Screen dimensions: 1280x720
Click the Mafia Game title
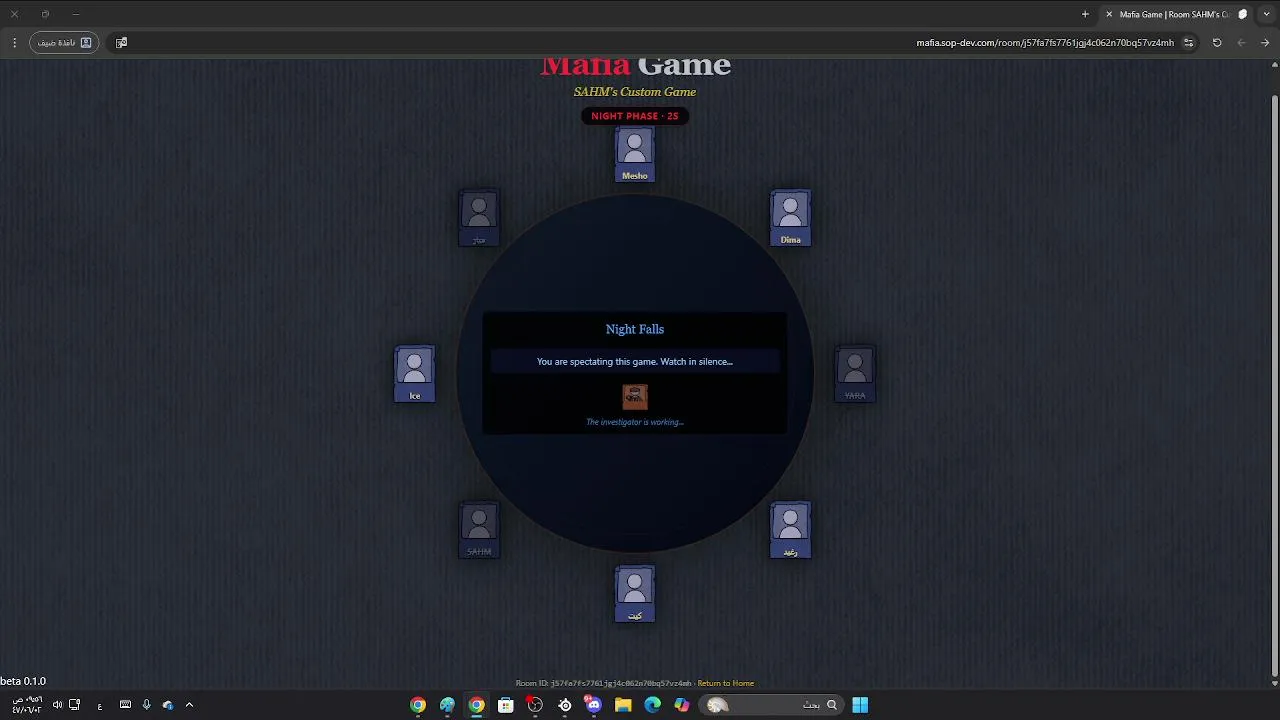[x=635, y=66]
